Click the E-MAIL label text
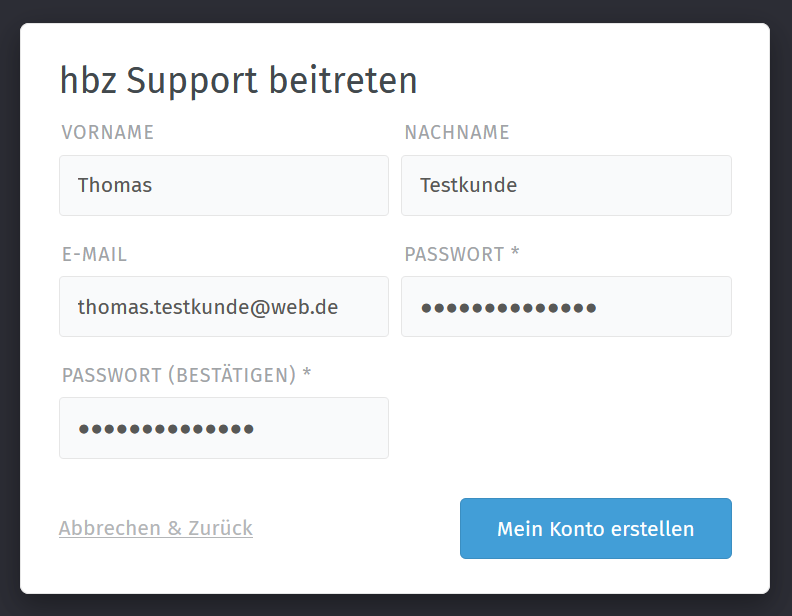Image resolution: width=792 pixels, height=616 pixels. point(95,254)
